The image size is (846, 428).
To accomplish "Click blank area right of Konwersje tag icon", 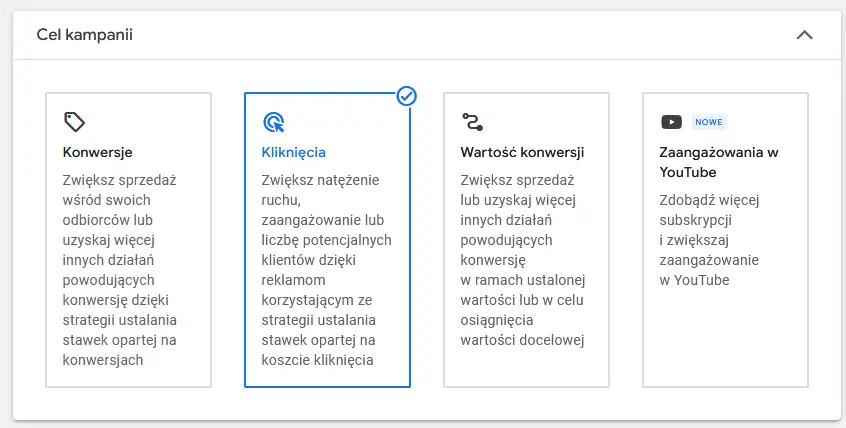I will tap(146, 122).
